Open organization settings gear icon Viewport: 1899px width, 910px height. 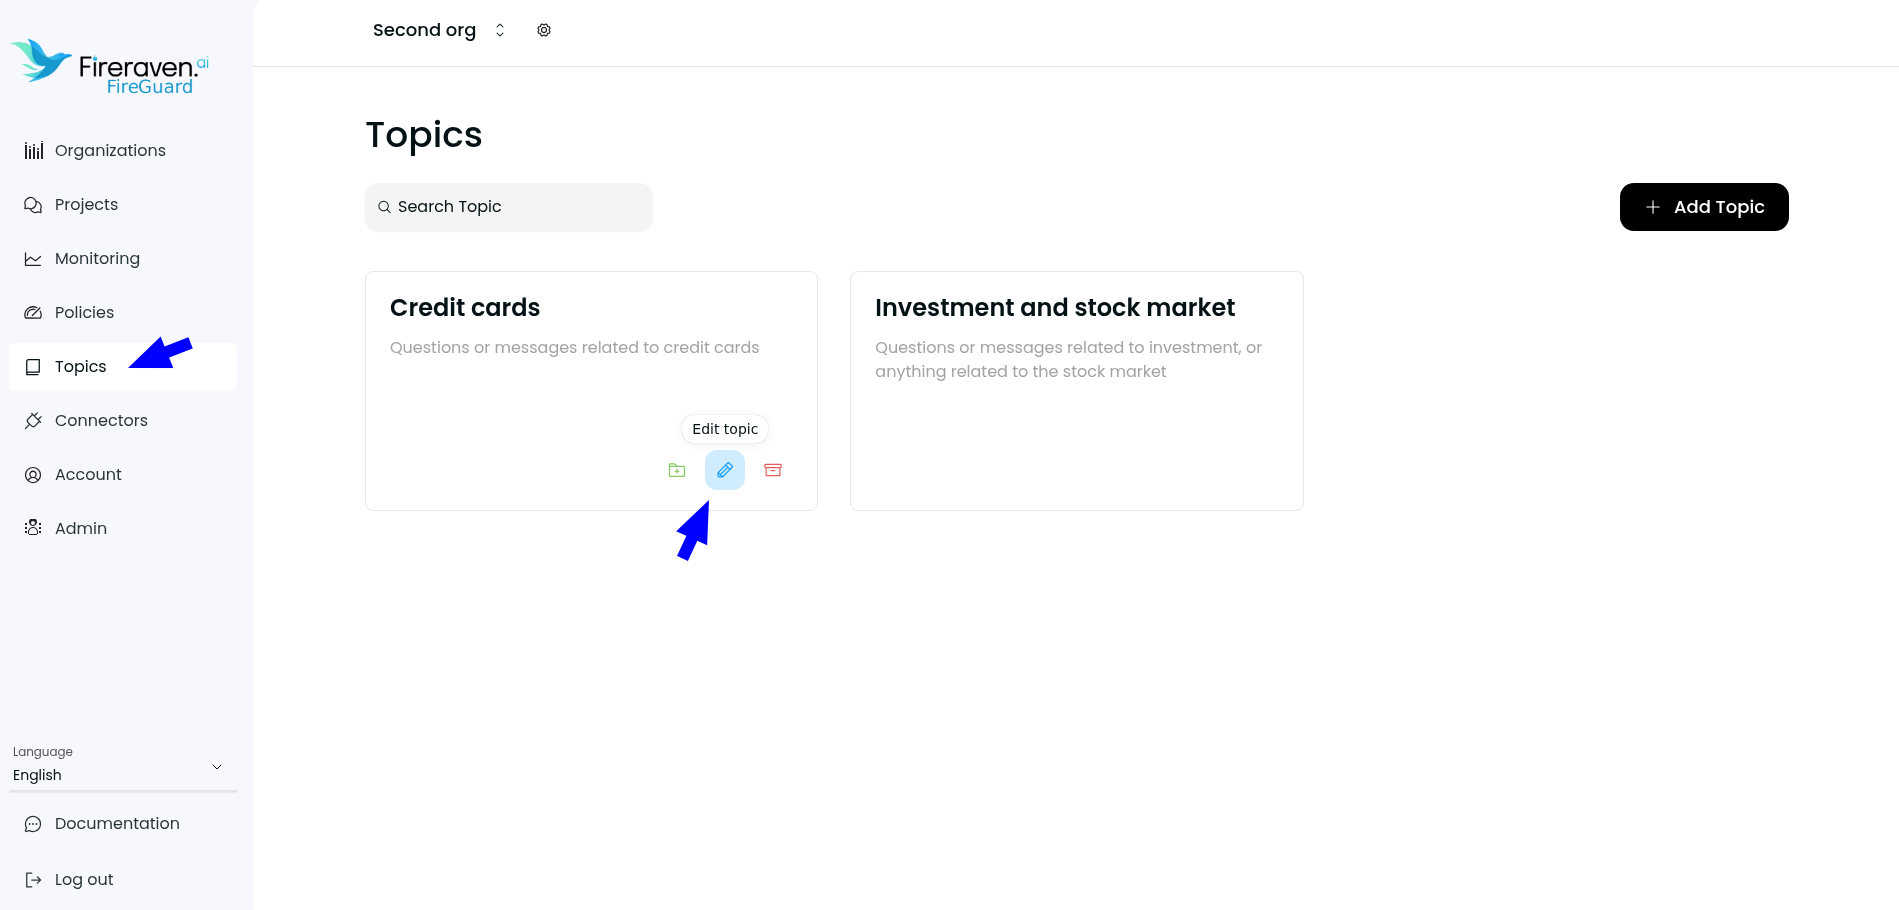tap(544, 30)
